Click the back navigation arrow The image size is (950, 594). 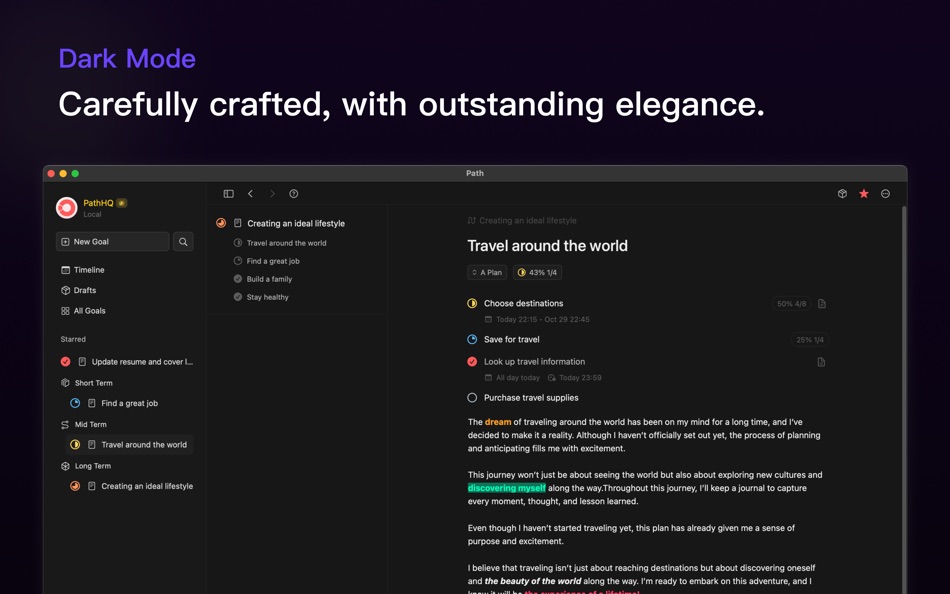click(251, 194)
